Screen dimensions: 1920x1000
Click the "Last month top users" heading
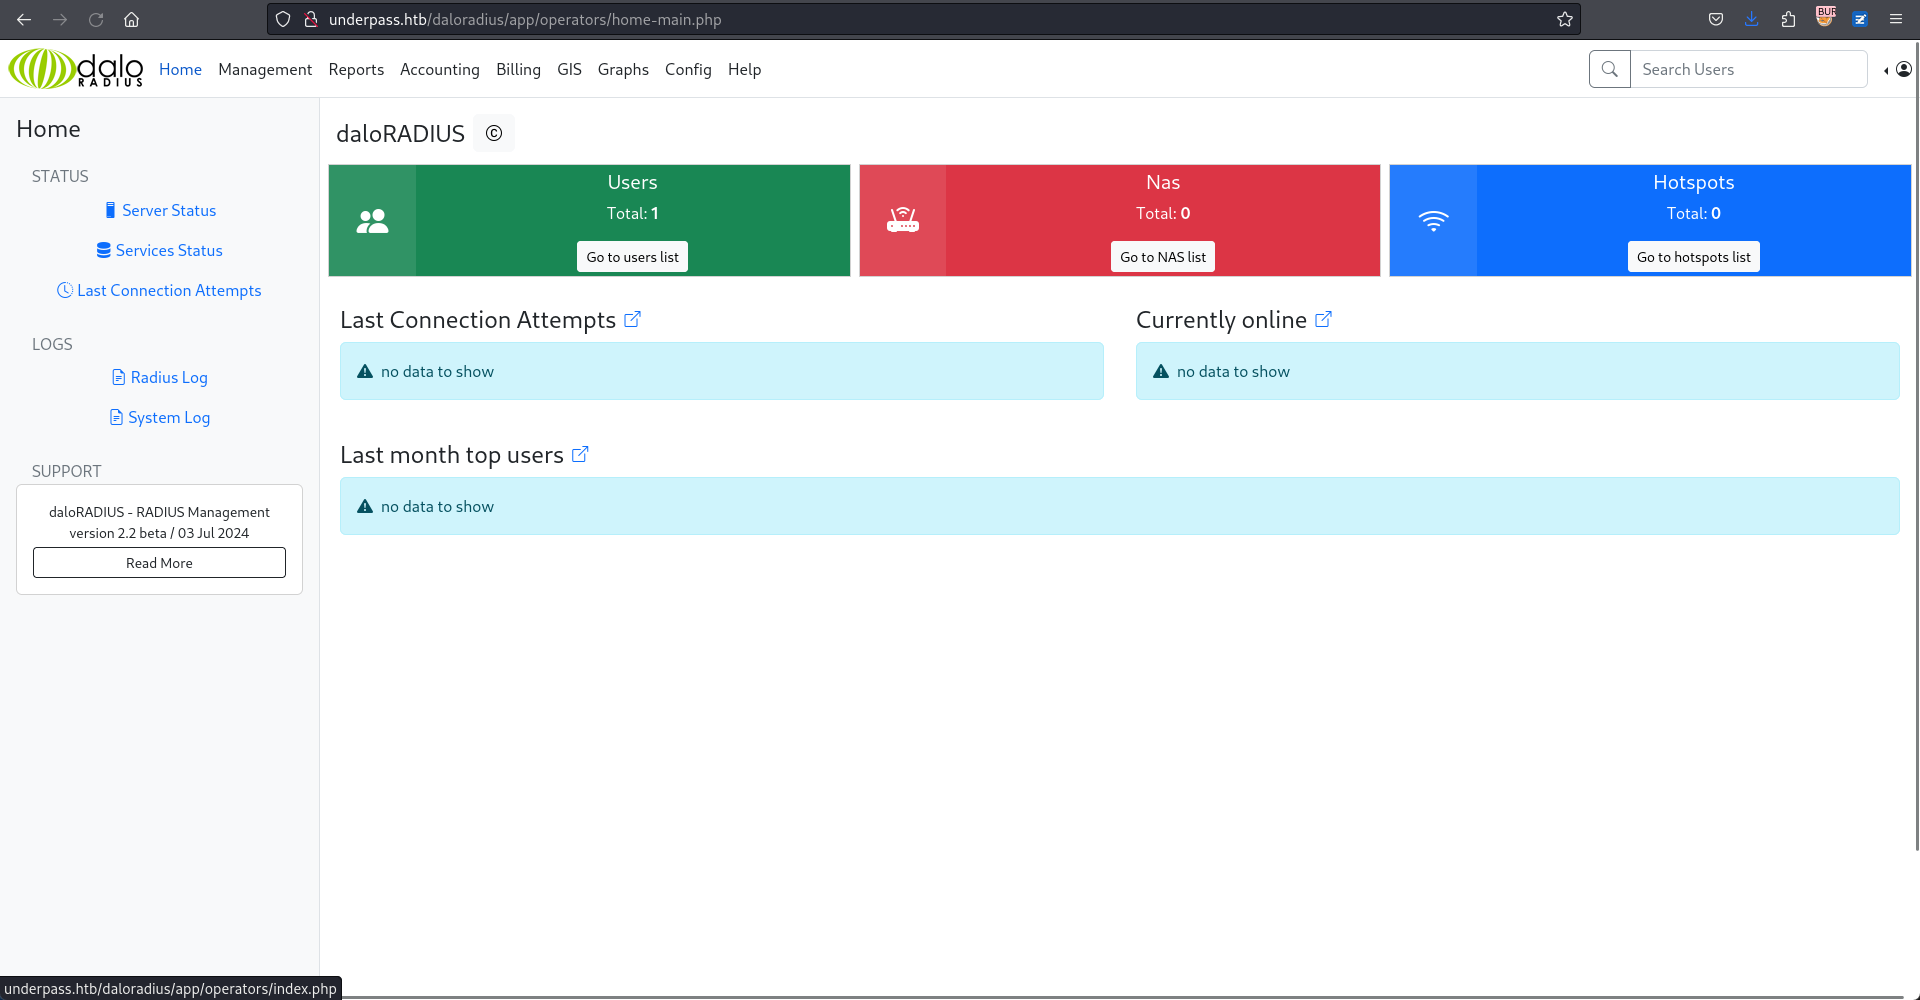(452, 454)
